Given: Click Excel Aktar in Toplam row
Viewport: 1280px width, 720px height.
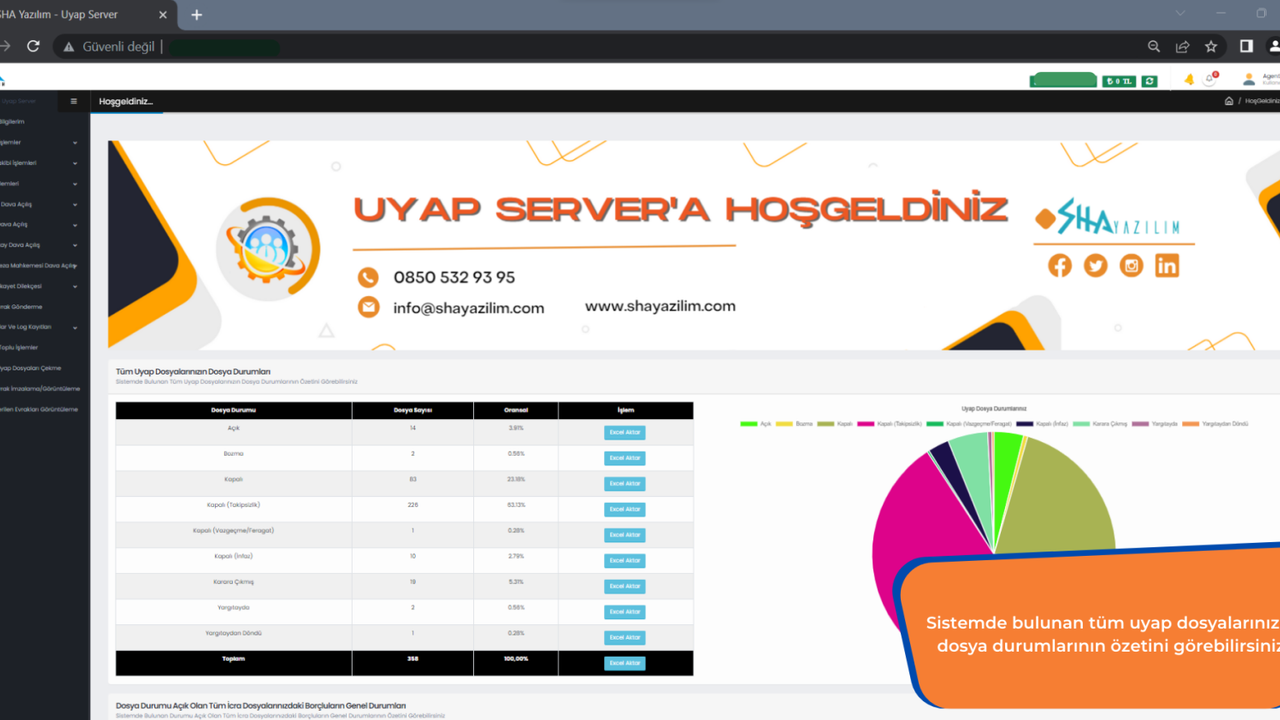Looking at the screenshot, I should pyautogui.click(x=624, y=663).
